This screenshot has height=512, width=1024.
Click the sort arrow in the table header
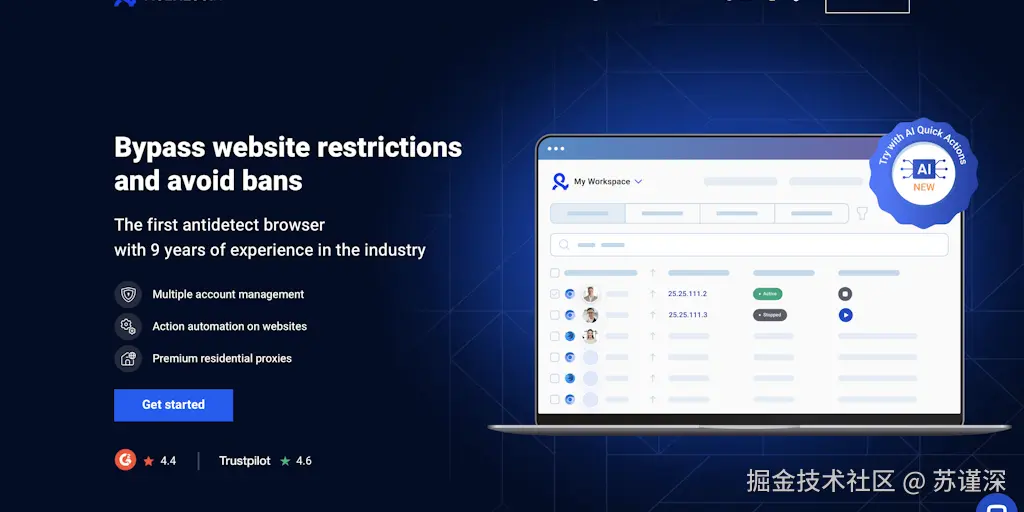[x=652, y=273]
